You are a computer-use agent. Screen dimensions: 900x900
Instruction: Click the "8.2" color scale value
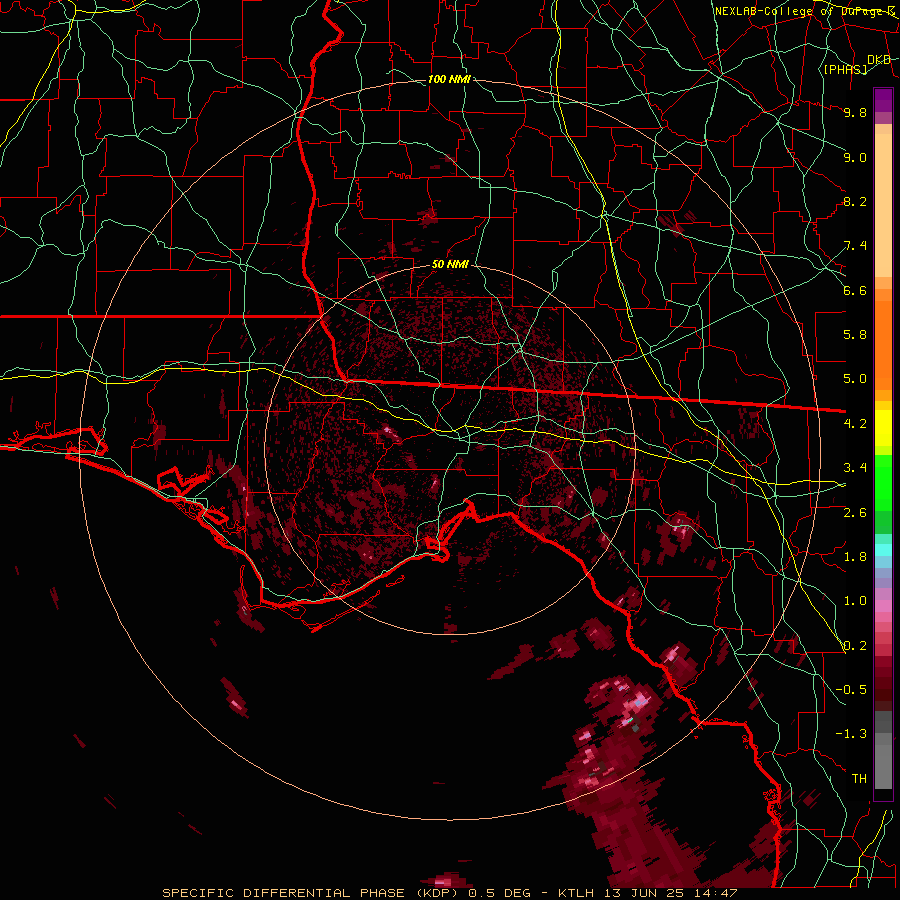[855, 201]
